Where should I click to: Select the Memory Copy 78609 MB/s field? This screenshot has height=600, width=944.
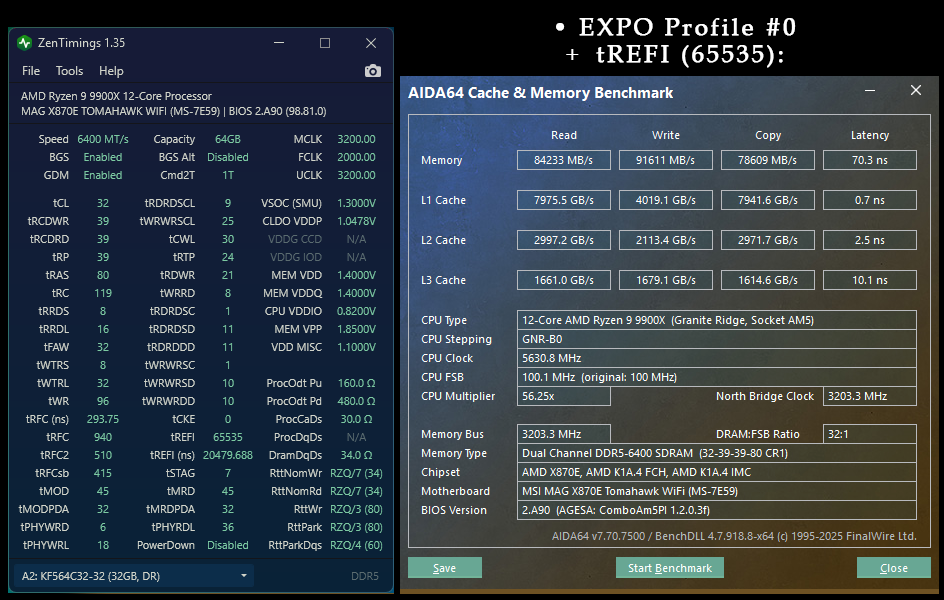coord(768,160)
